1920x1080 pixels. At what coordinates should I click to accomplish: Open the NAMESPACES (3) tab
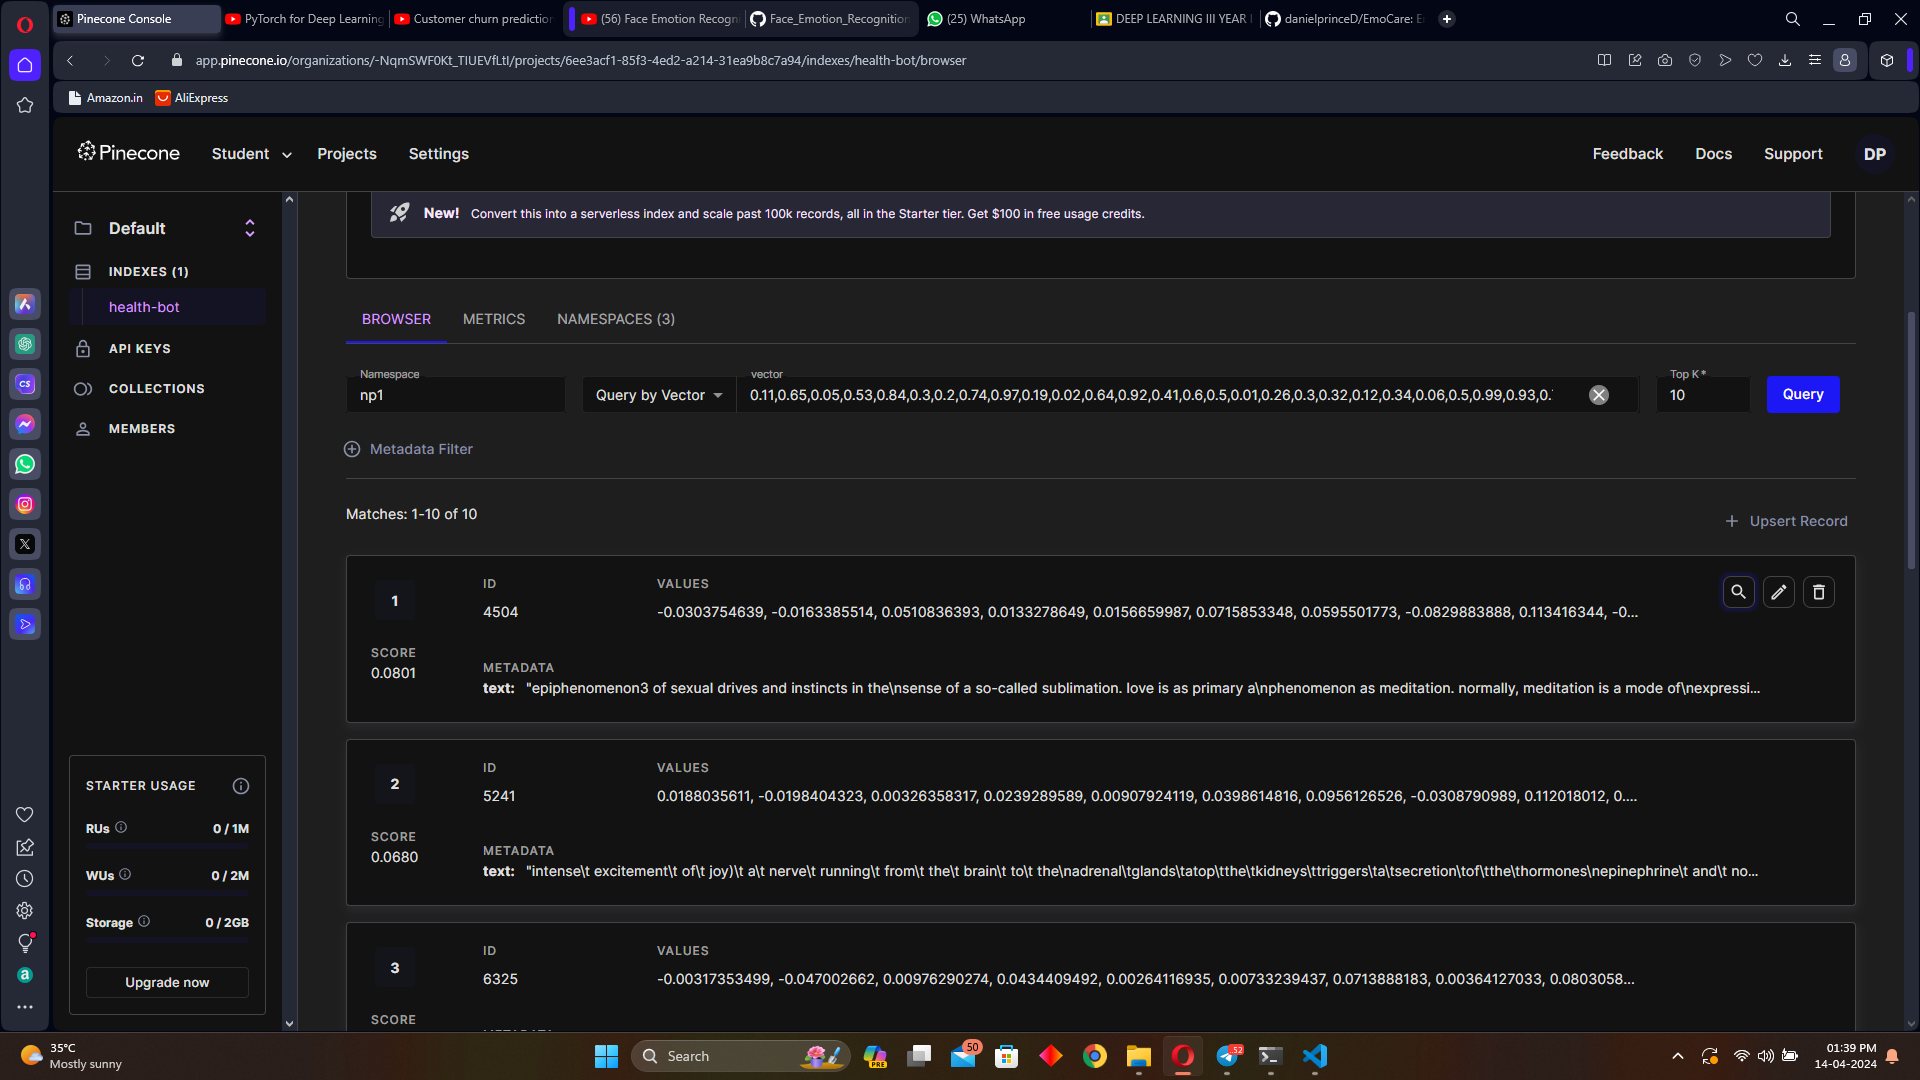tap(615, 319)
